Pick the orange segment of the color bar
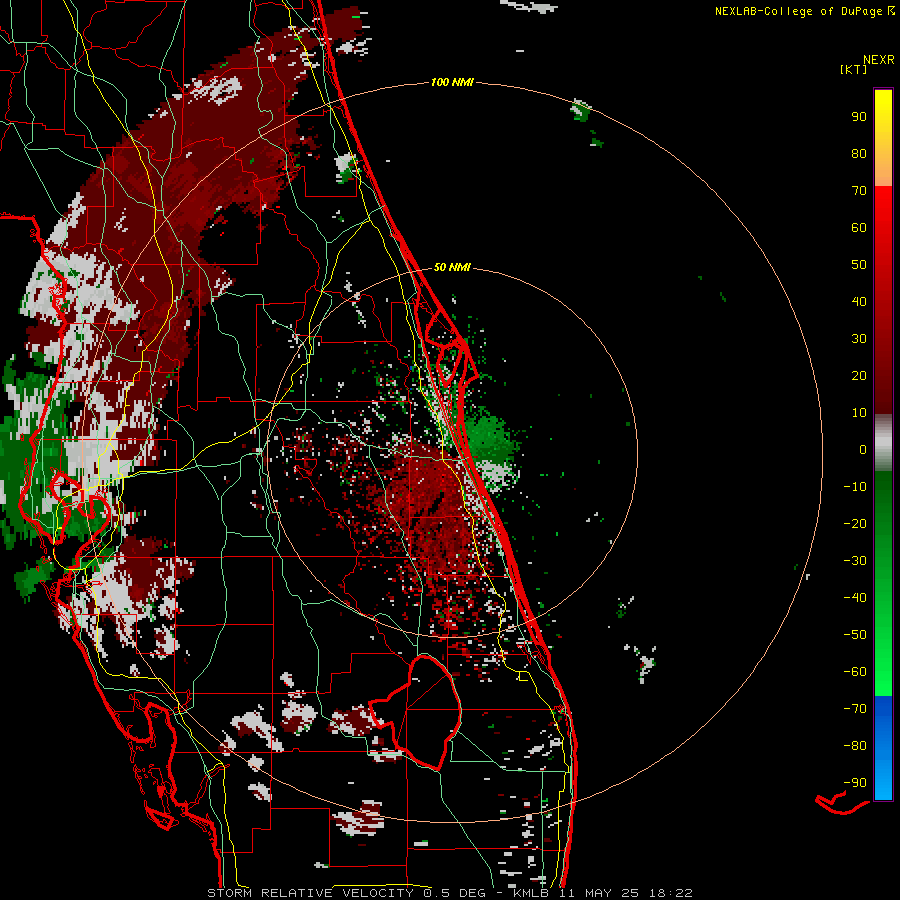This screenshot has width=900, height=900. [883, 172]
